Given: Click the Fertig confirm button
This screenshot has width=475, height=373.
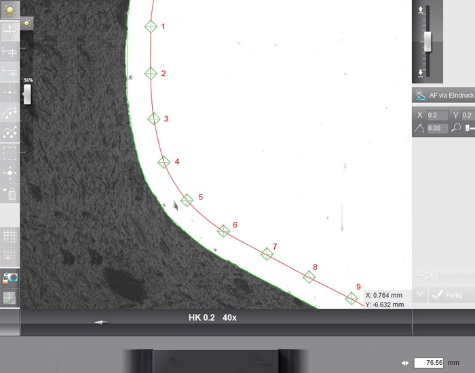Looking at the screenshot, I should click(452, 295).
